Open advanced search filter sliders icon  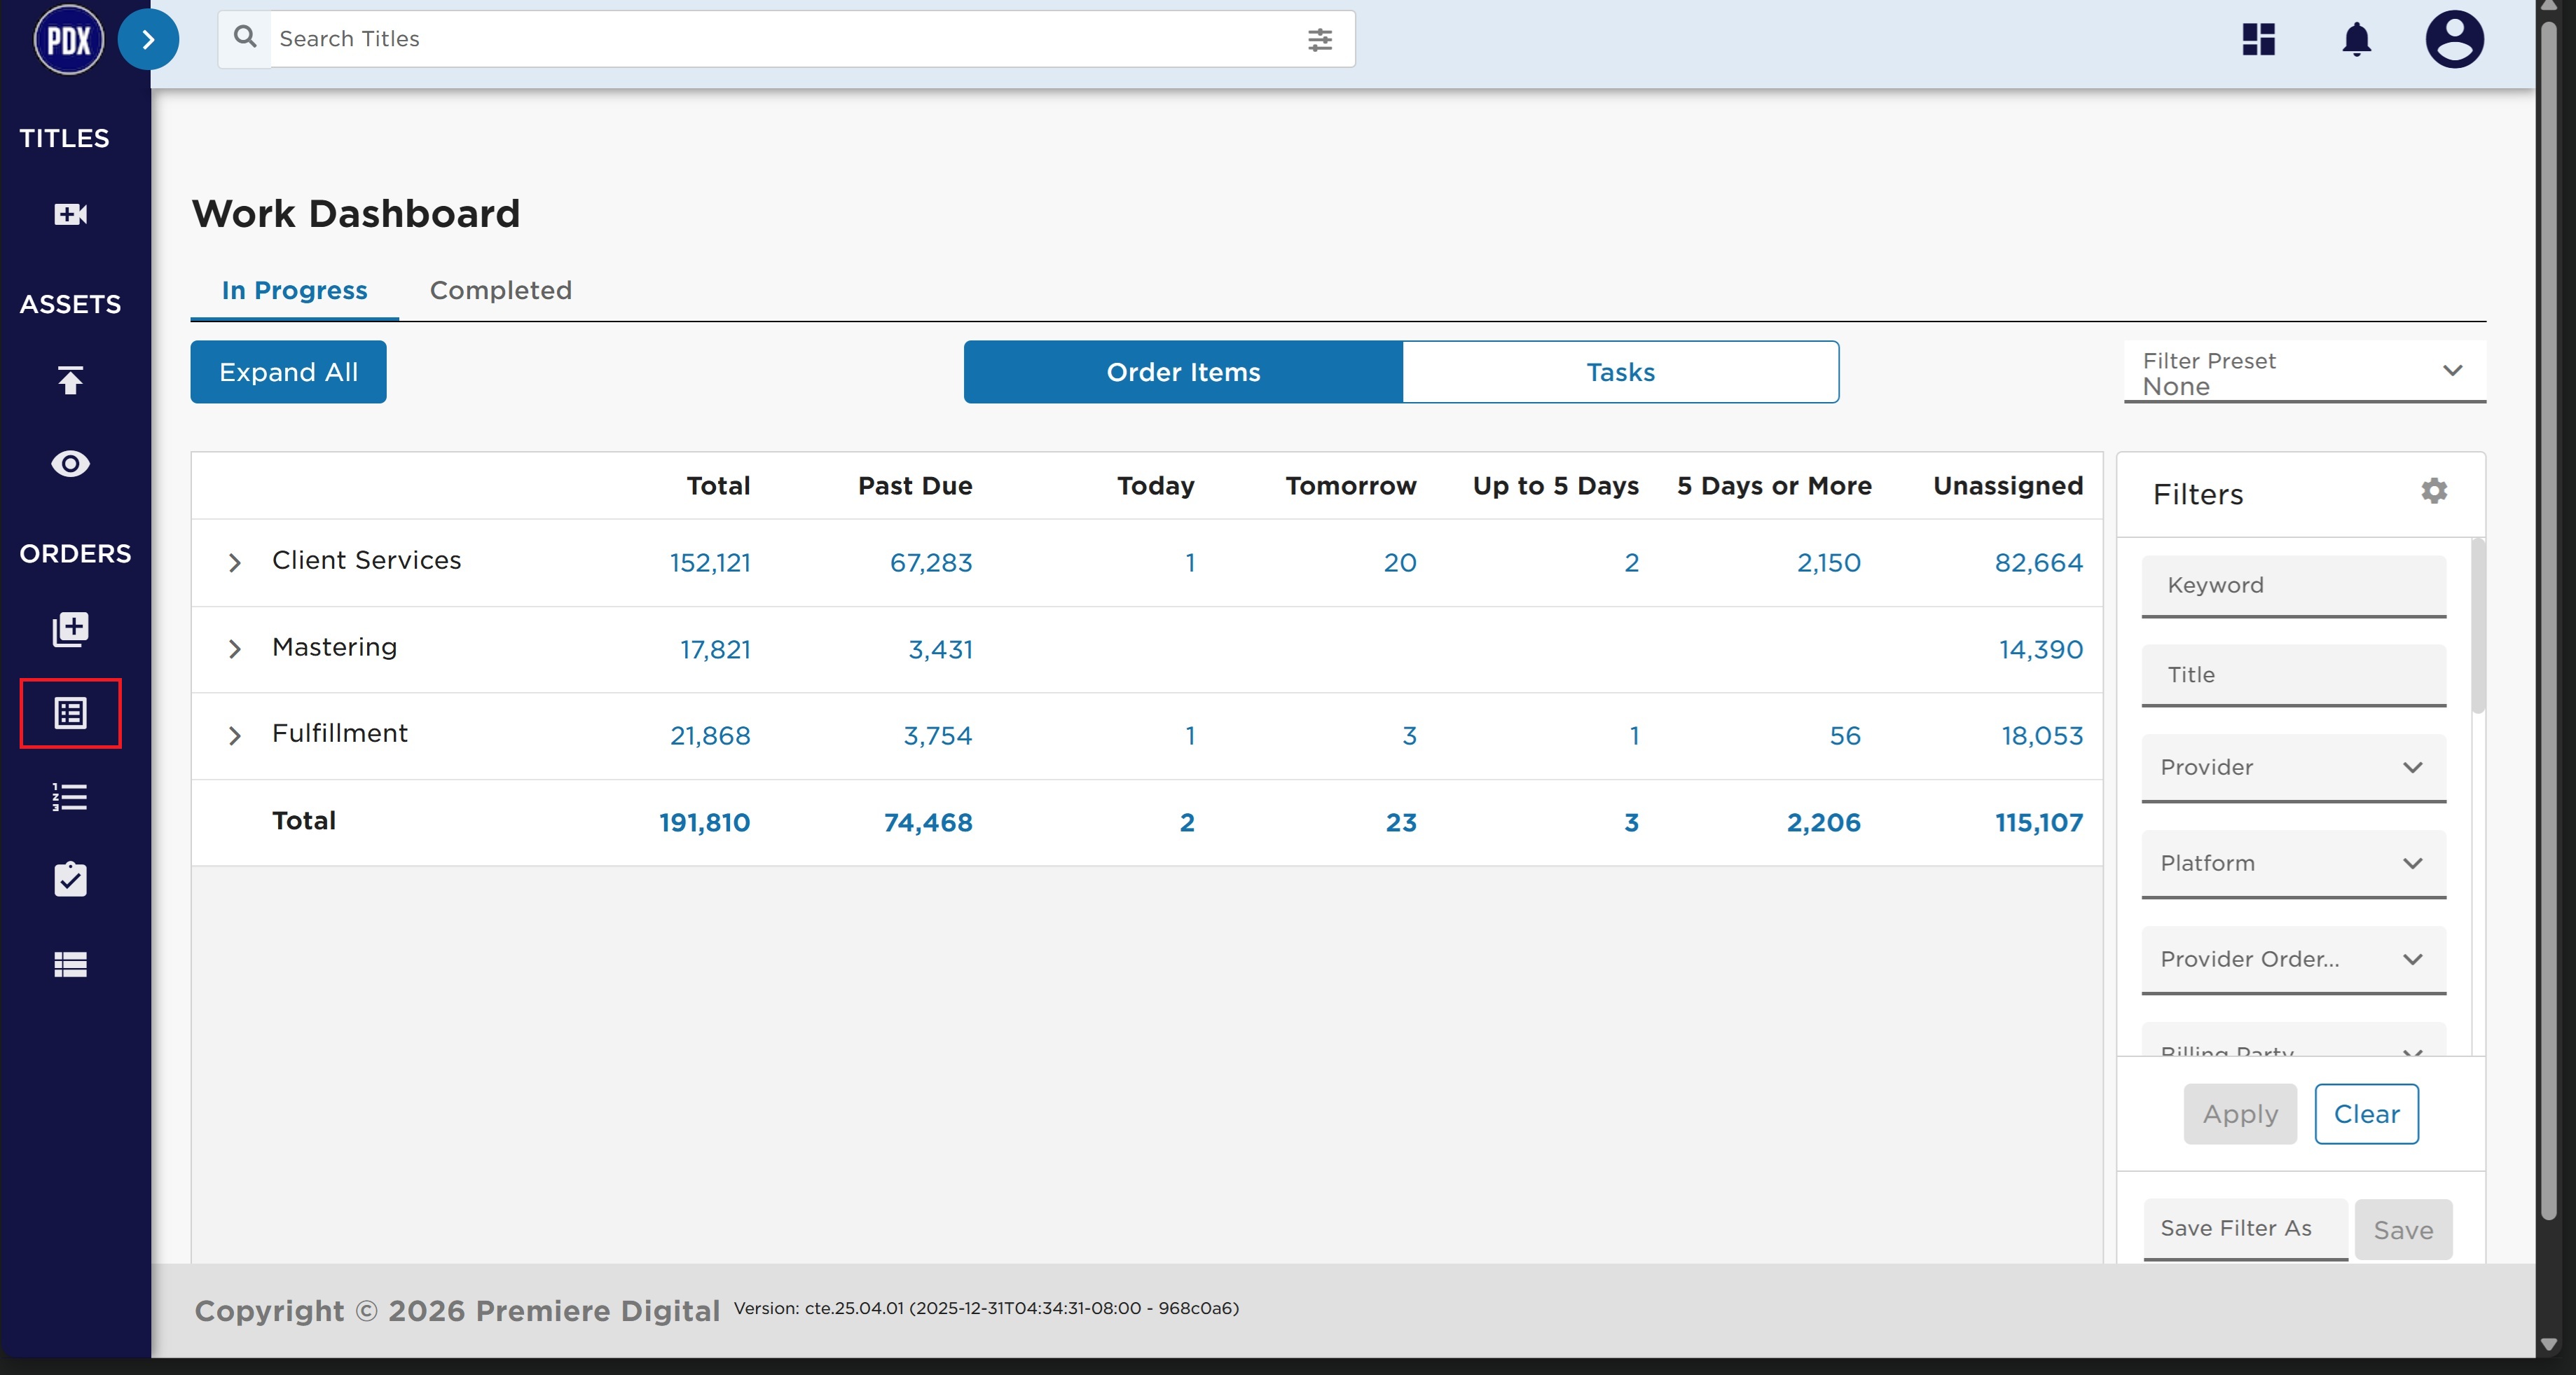click(1320, 39)
